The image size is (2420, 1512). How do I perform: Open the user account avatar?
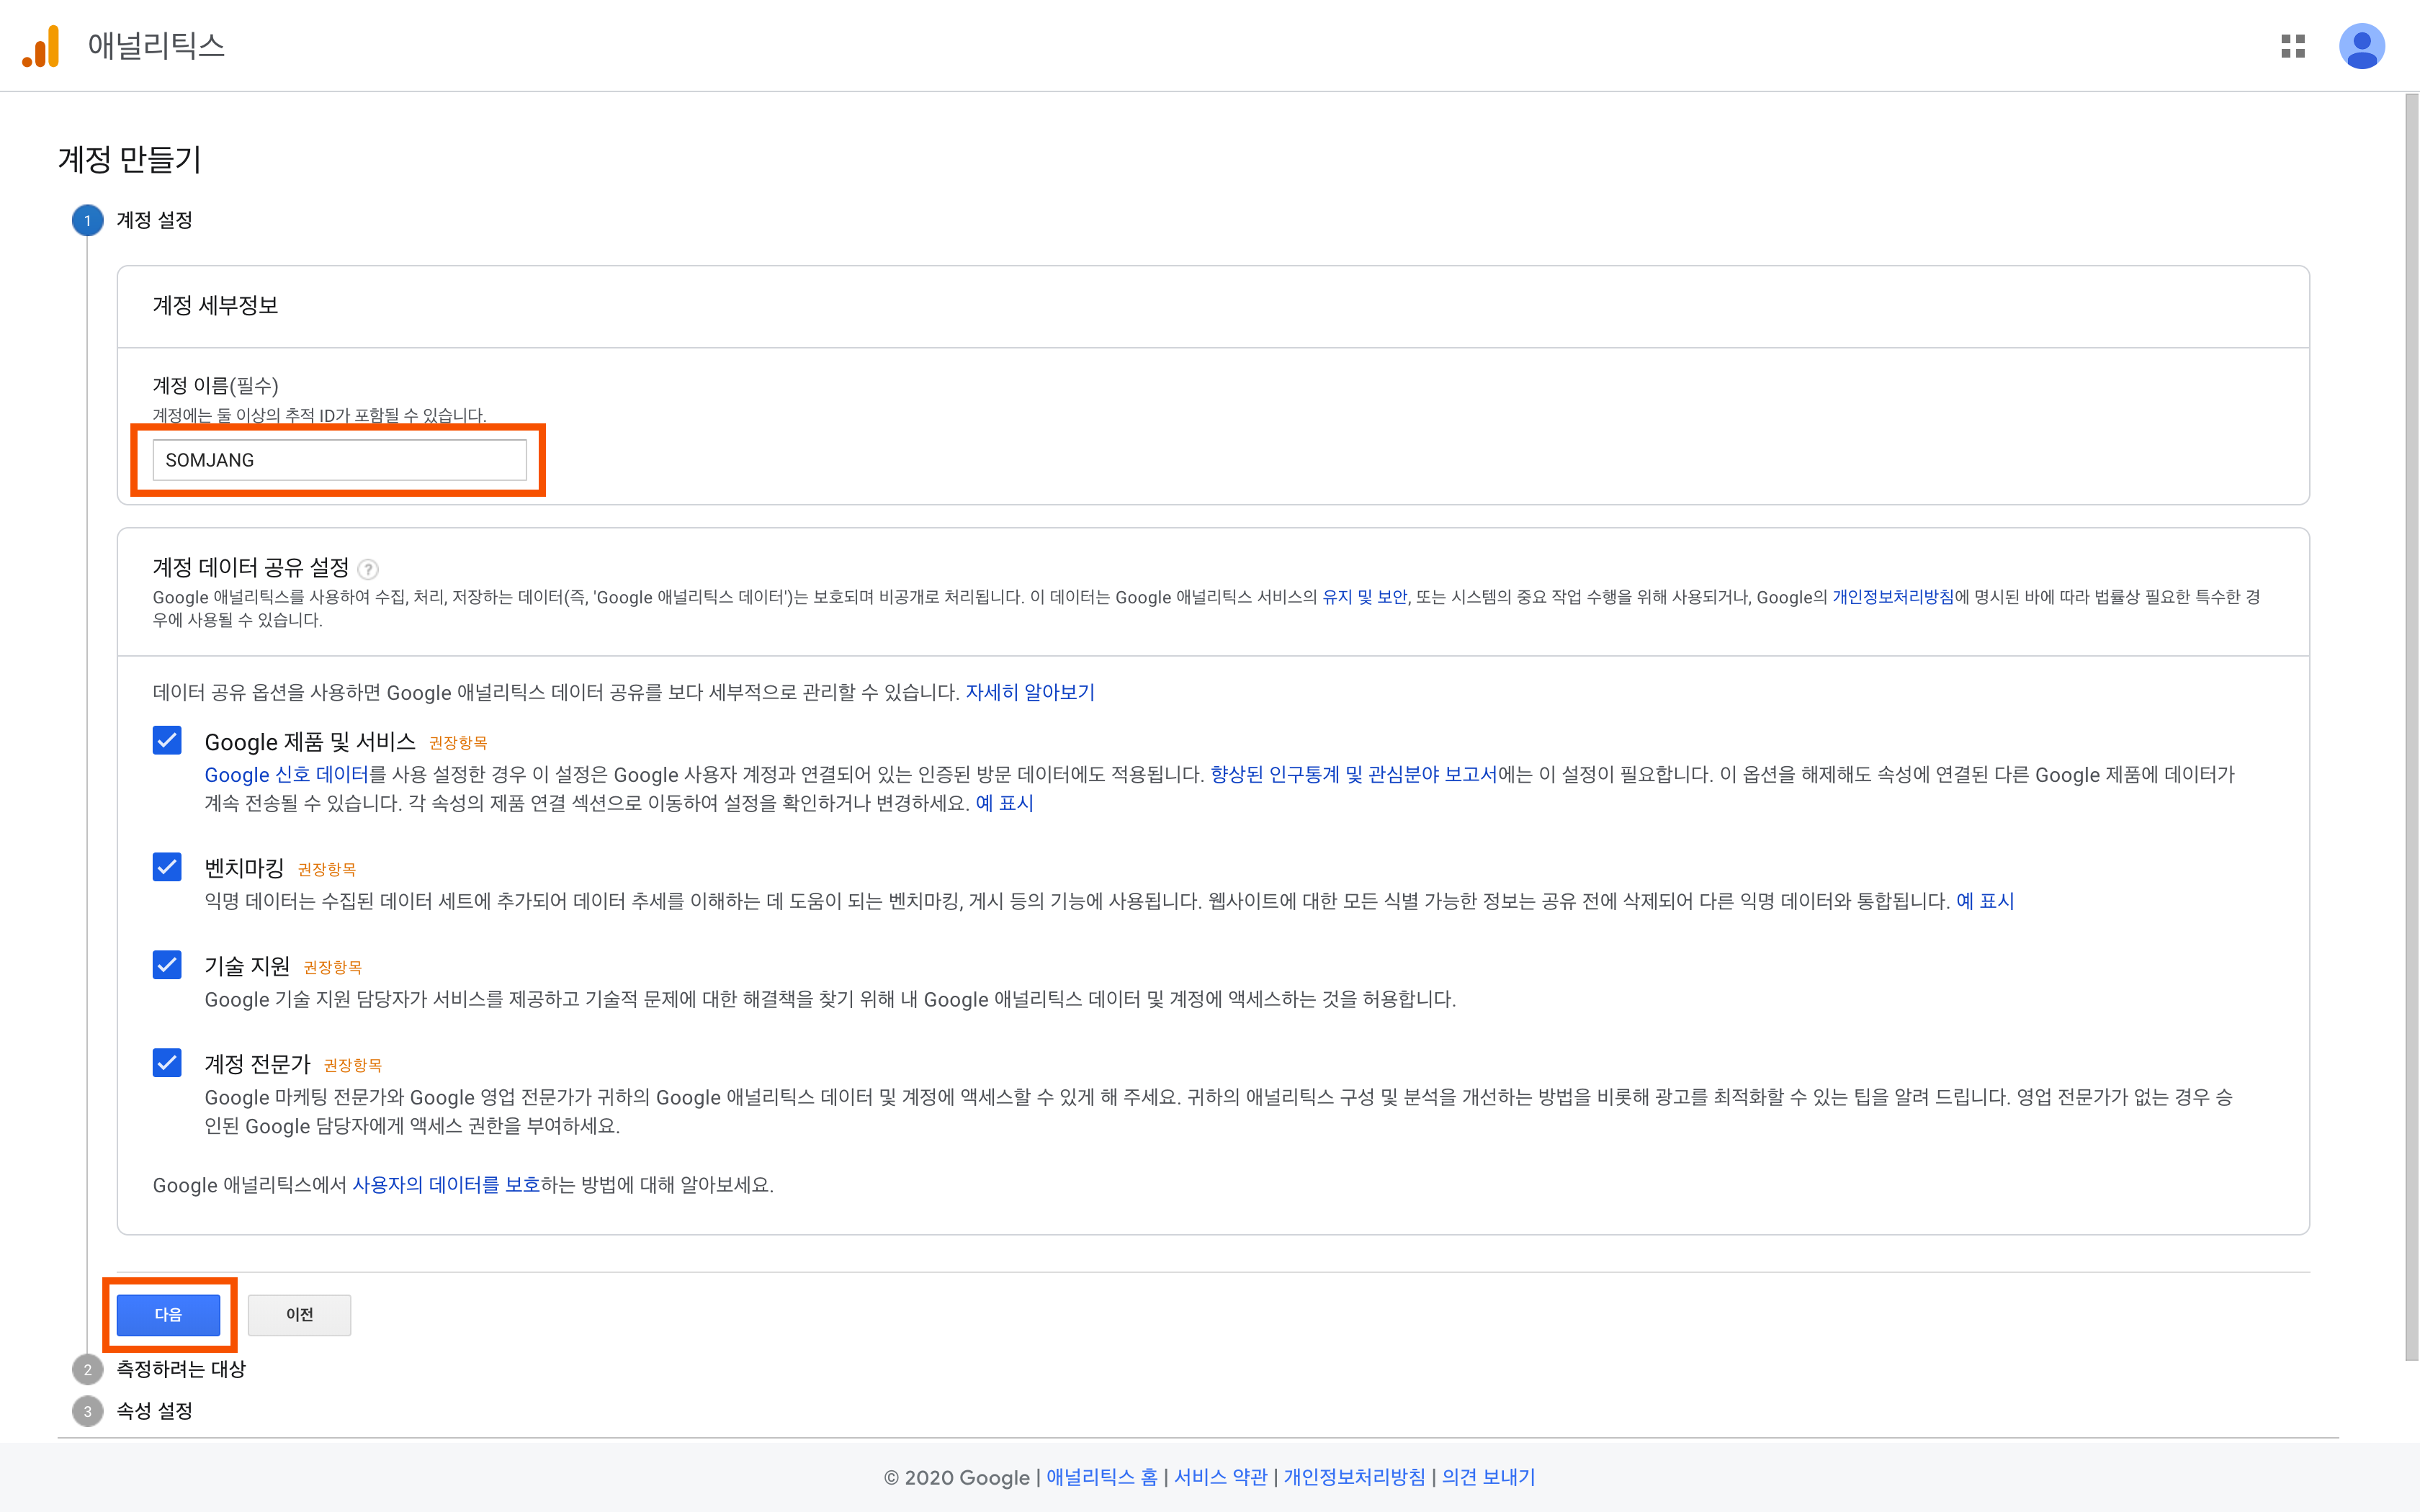(2361, 46)
